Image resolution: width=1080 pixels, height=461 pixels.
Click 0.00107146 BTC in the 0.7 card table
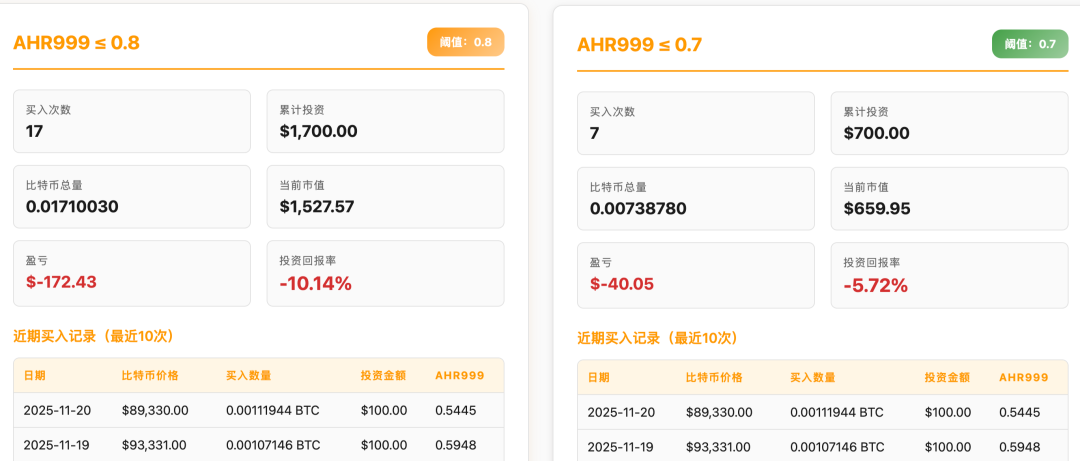coord(837,447)
